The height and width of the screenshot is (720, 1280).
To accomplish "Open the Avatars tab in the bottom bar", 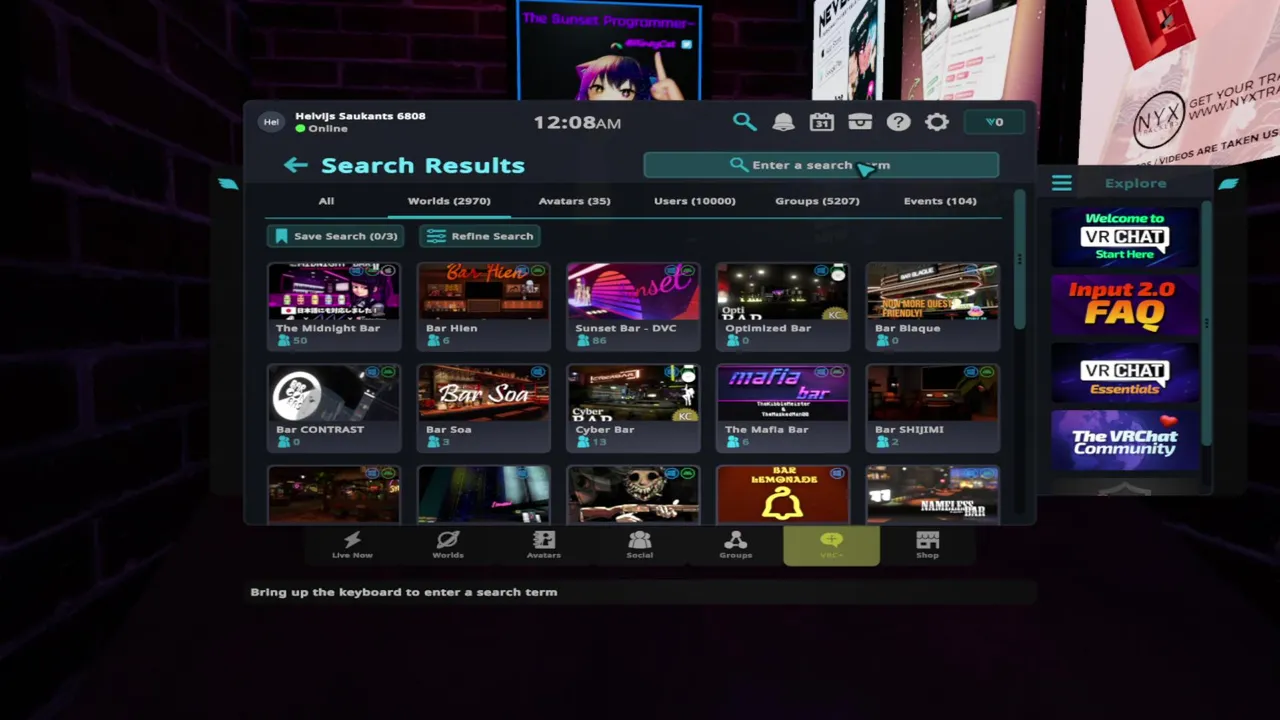I will tap(544, 546).
